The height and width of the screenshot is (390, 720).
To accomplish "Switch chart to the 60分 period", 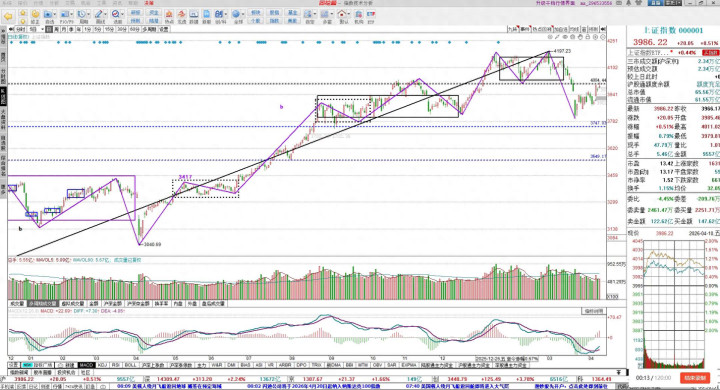I will (x=134, y=29).
